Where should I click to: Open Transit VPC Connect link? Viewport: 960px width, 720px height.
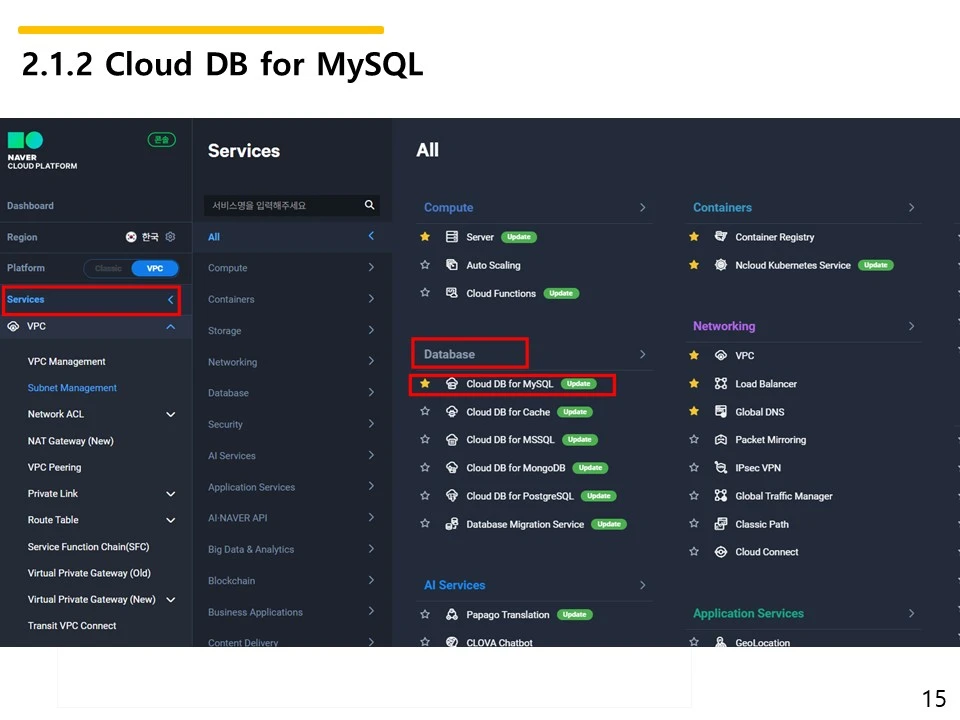coord(72,626)
